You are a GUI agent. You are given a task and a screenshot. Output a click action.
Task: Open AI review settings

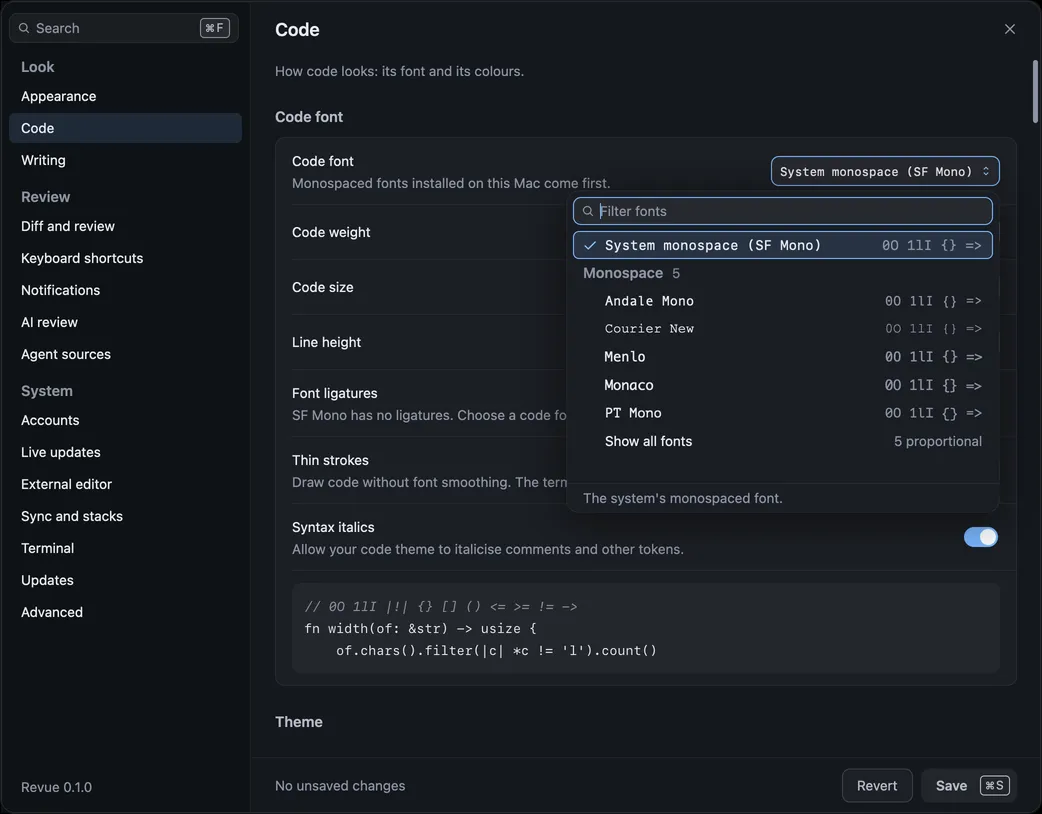click(x=125, y=322)
